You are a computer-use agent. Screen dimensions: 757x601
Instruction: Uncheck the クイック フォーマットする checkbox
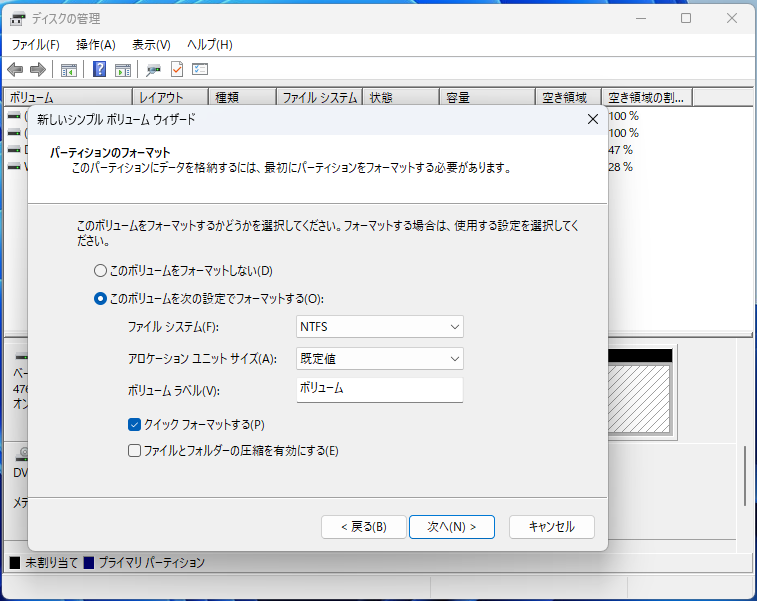coord(134,425)
